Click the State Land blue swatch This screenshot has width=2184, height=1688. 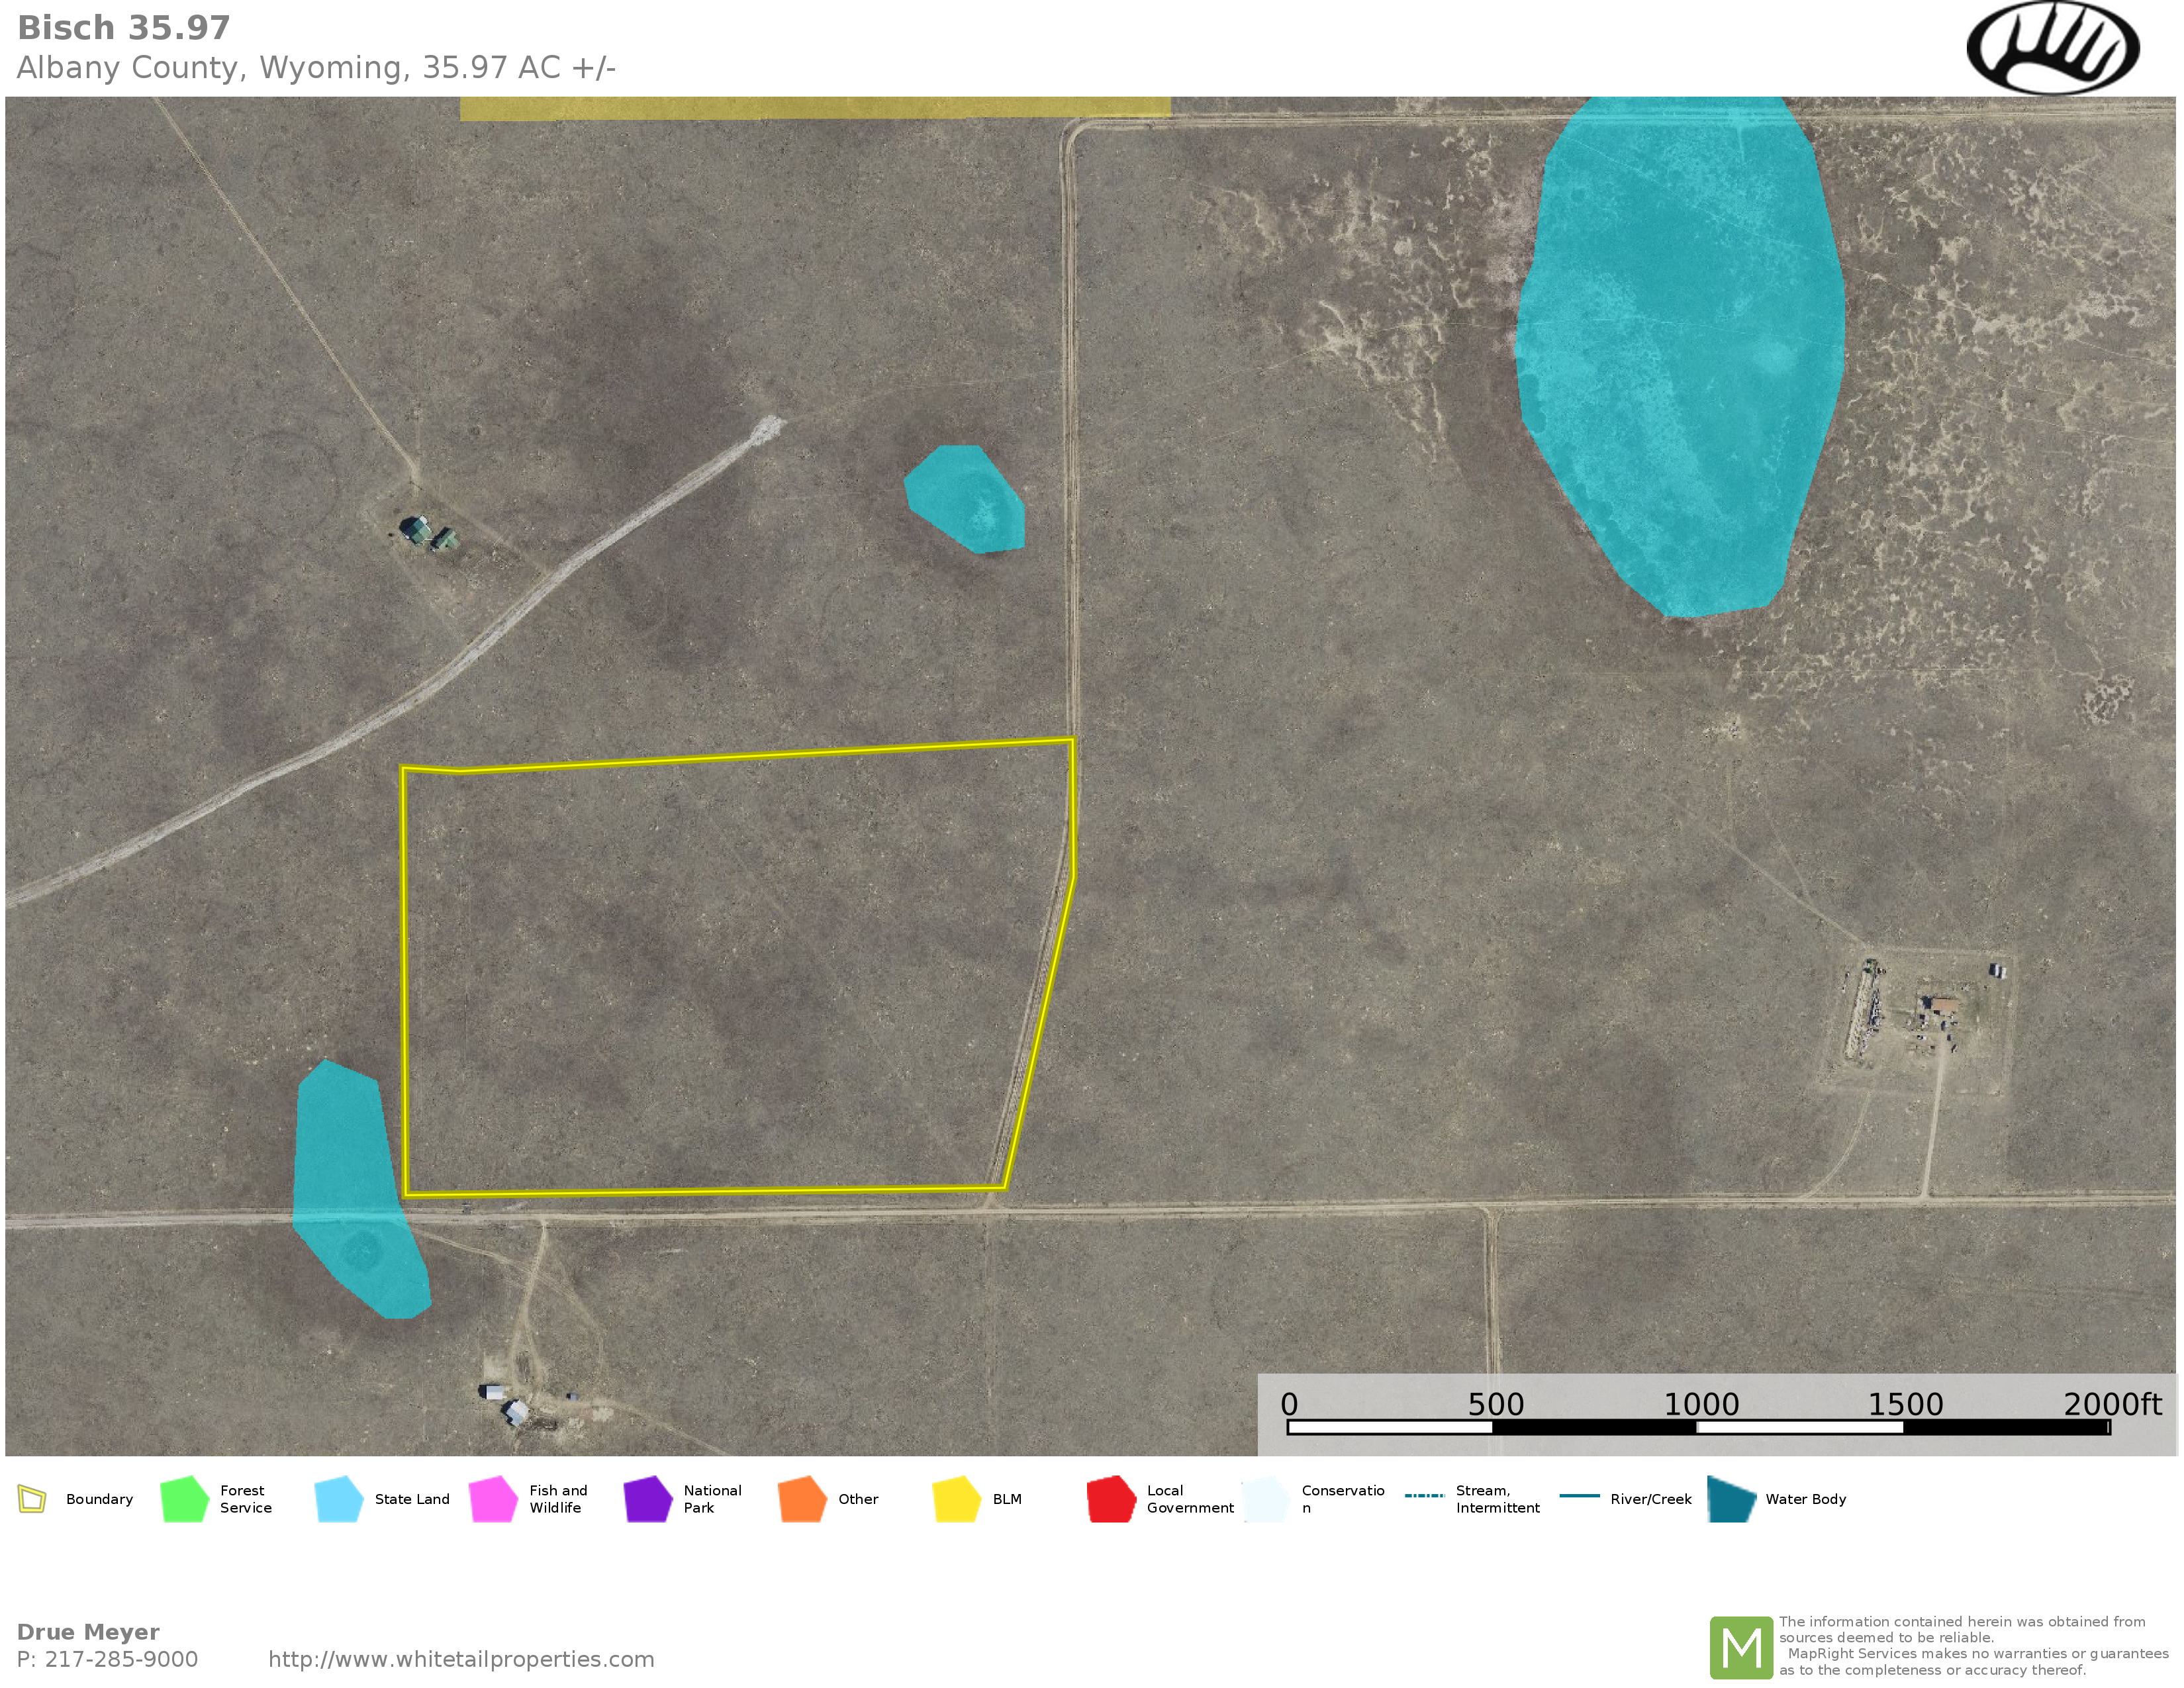(338, 1499)
